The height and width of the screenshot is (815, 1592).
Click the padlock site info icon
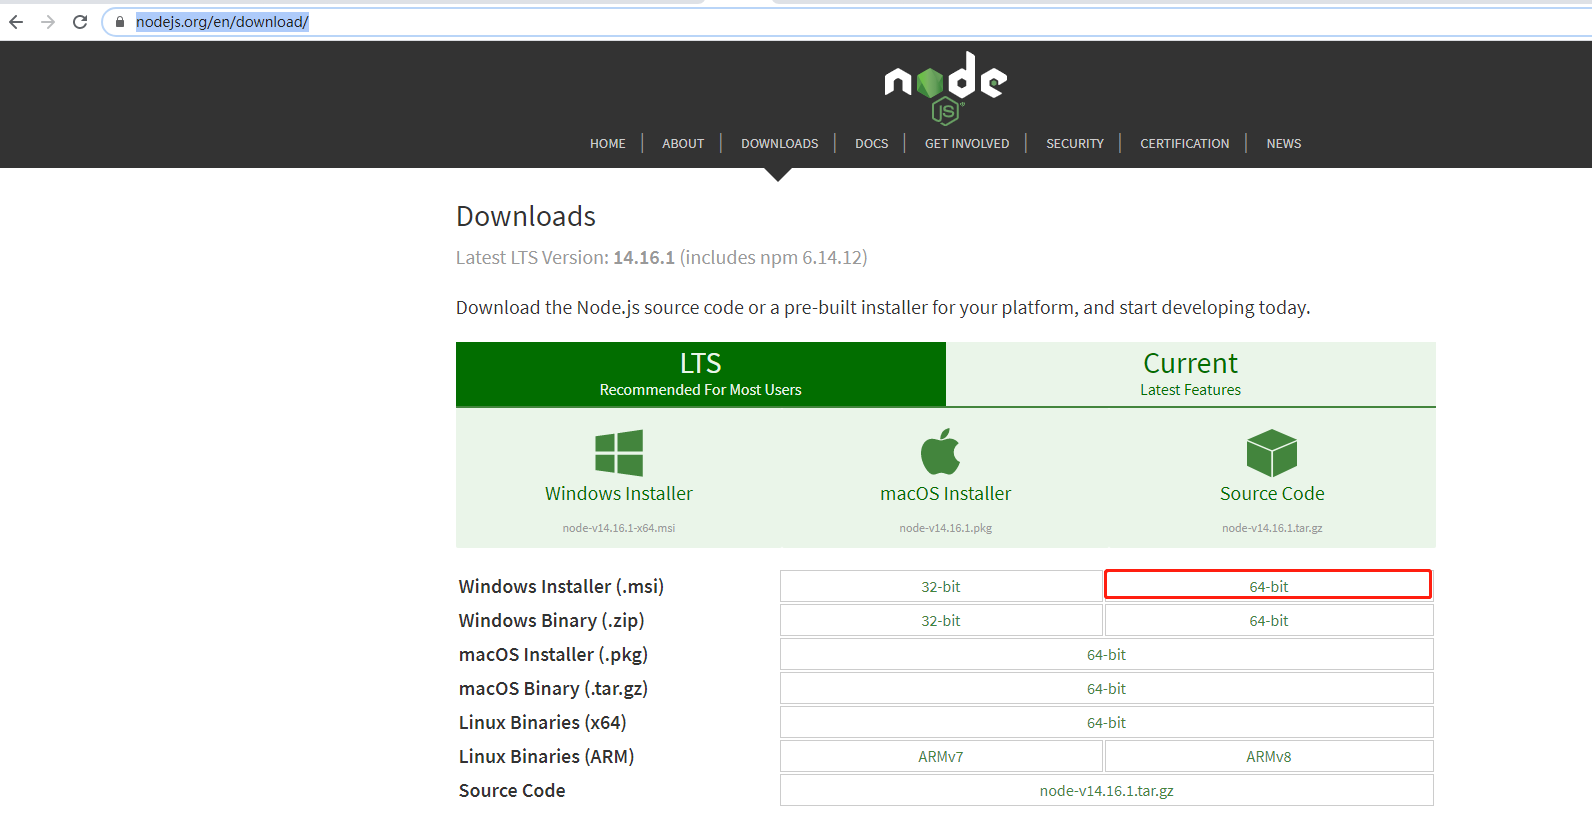120,22
